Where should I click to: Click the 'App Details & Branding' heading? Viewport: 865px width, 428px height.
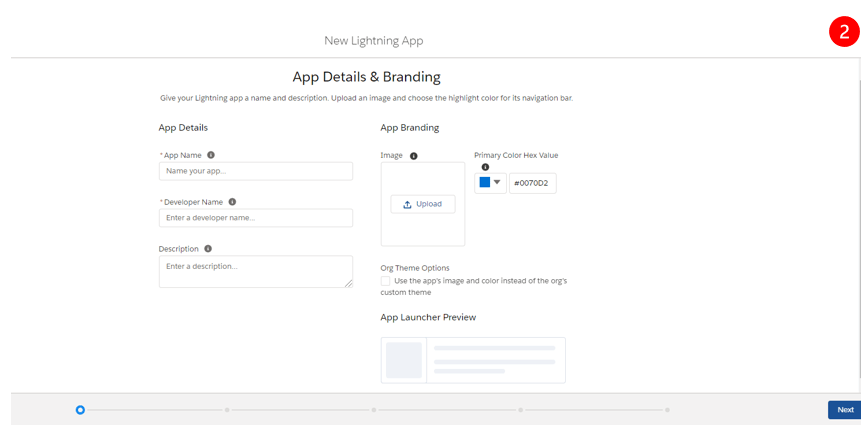tap(366, 77)
